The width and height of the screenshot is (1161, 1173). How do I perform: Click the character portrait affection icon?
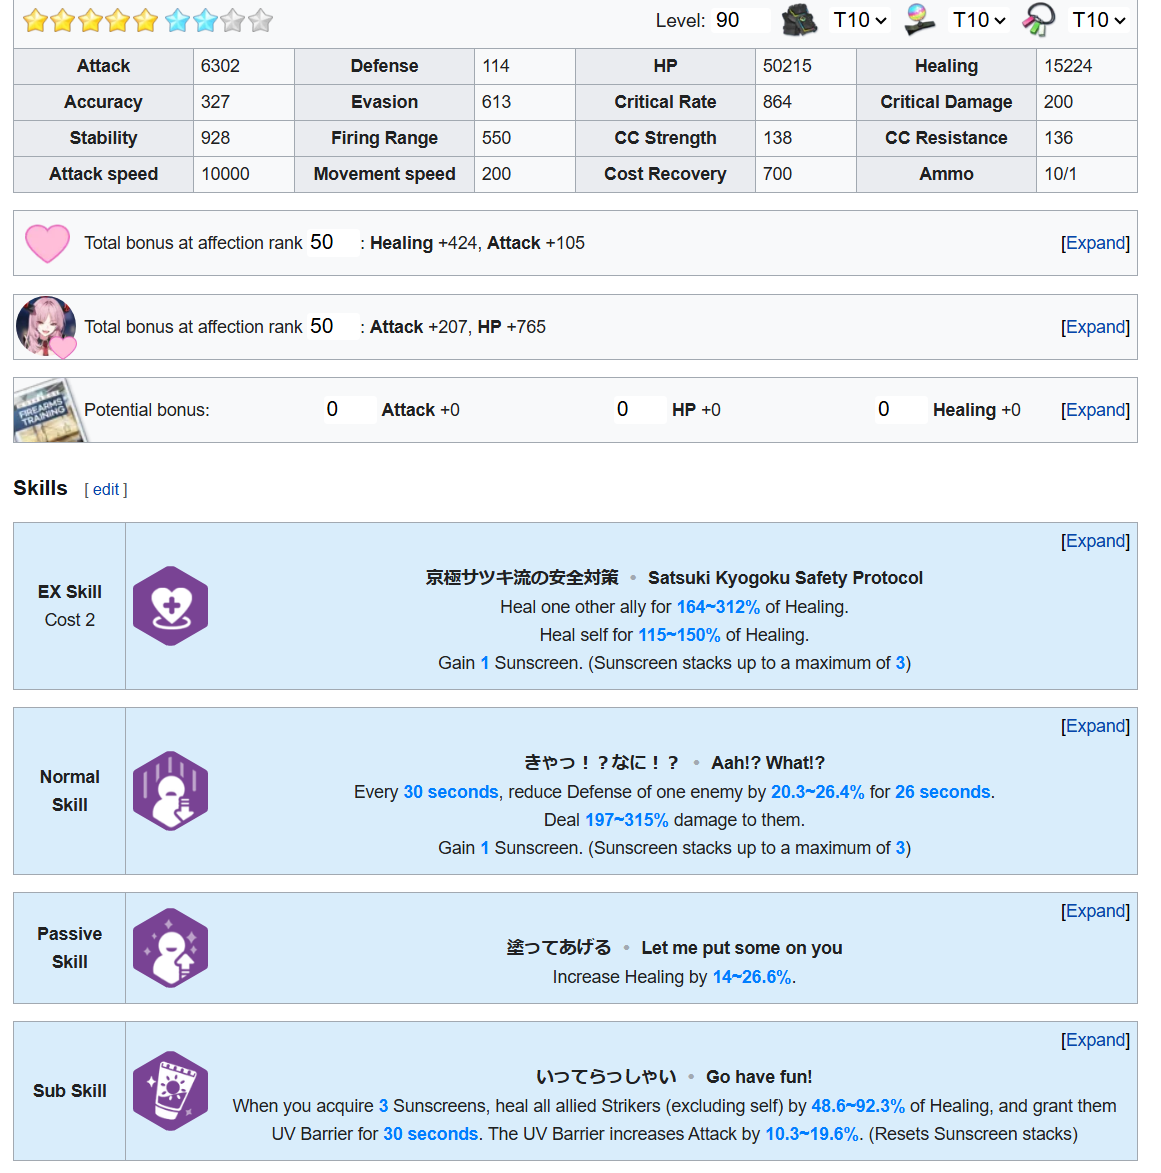tap(46, 327)
